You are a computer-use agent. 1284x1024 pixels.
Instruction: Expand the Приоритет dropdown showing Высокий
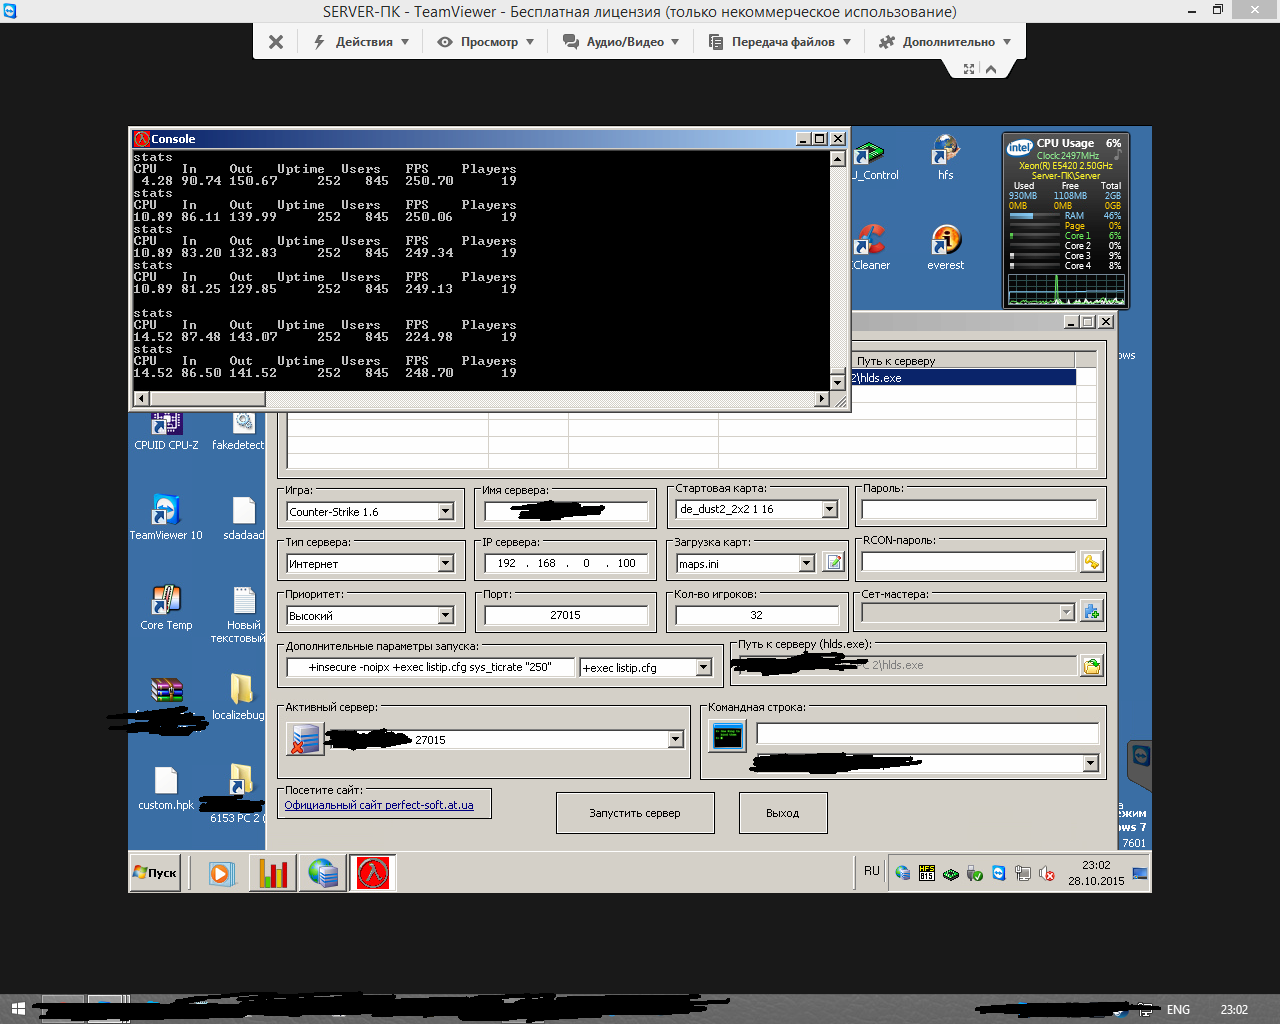click(446, 615)
